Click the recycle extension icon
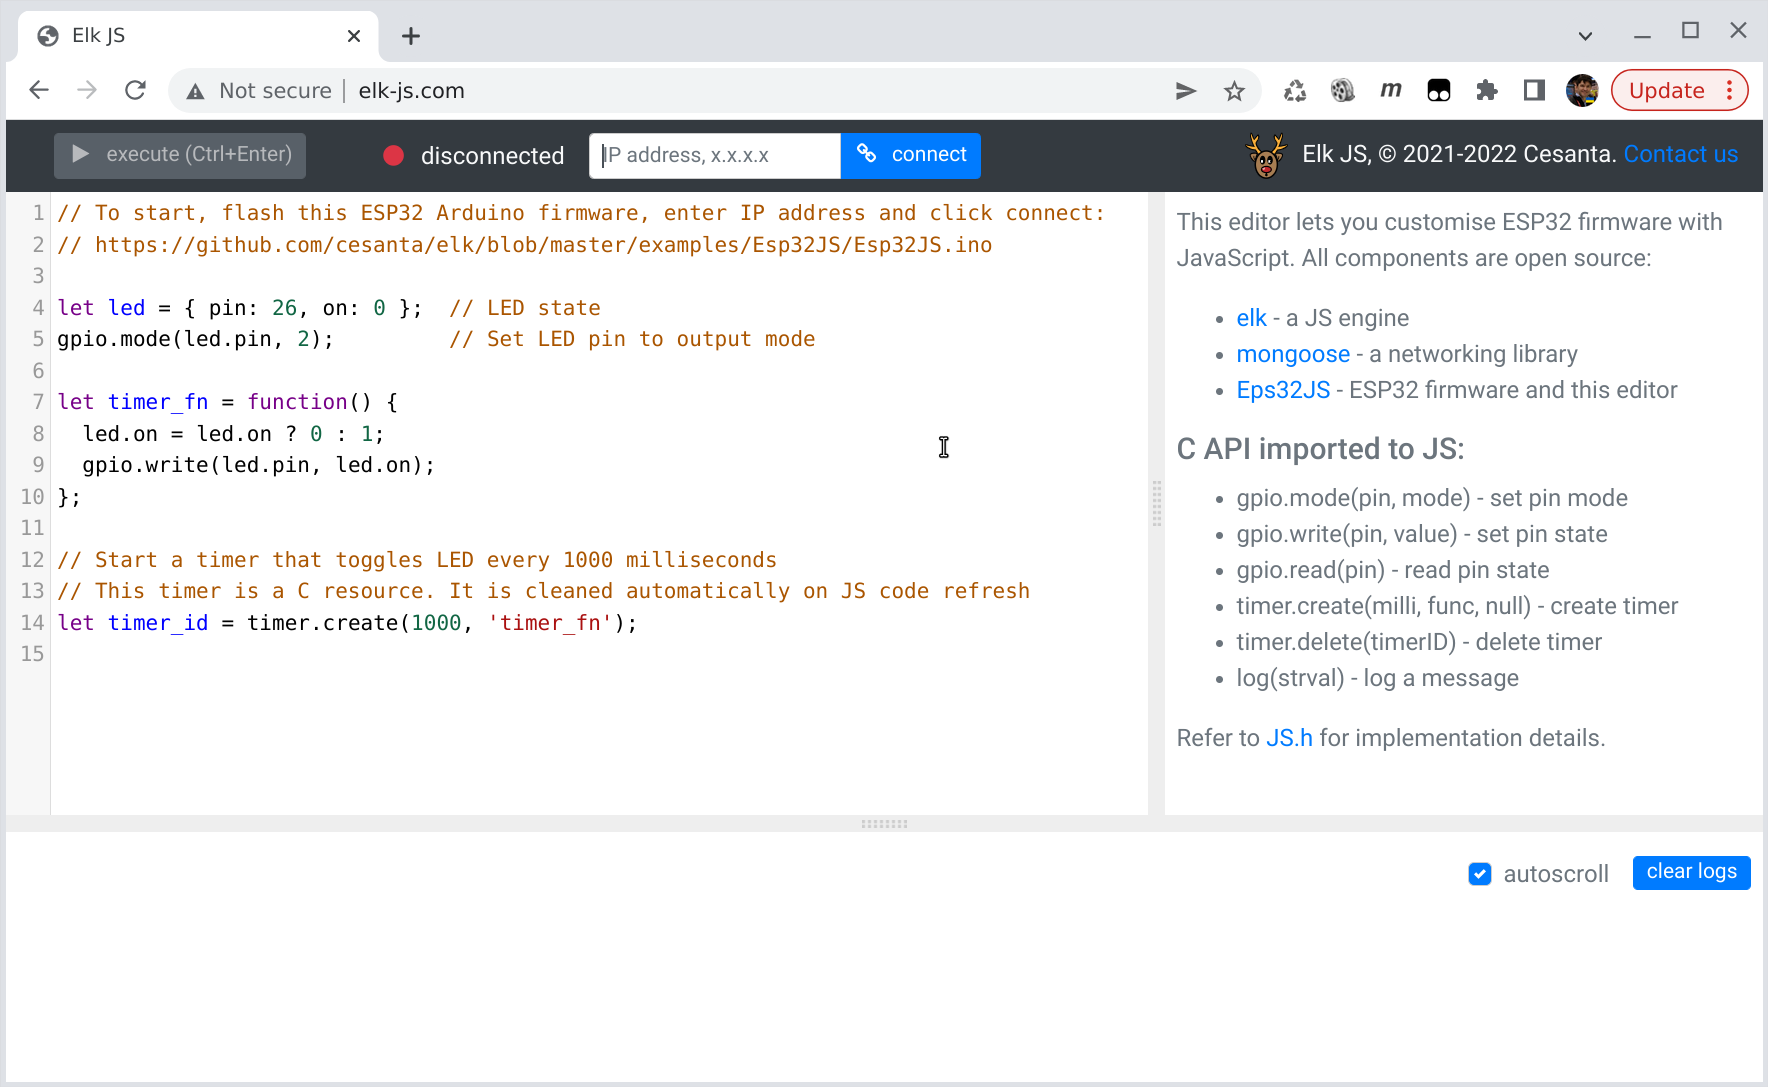 click(1295, 91)
